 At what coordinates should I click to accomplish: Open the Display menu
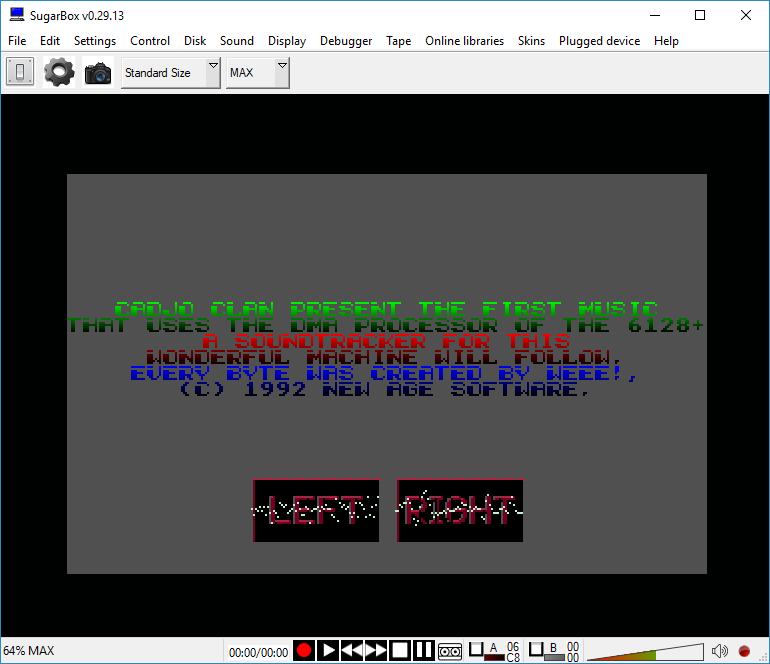tap(287, 41)
